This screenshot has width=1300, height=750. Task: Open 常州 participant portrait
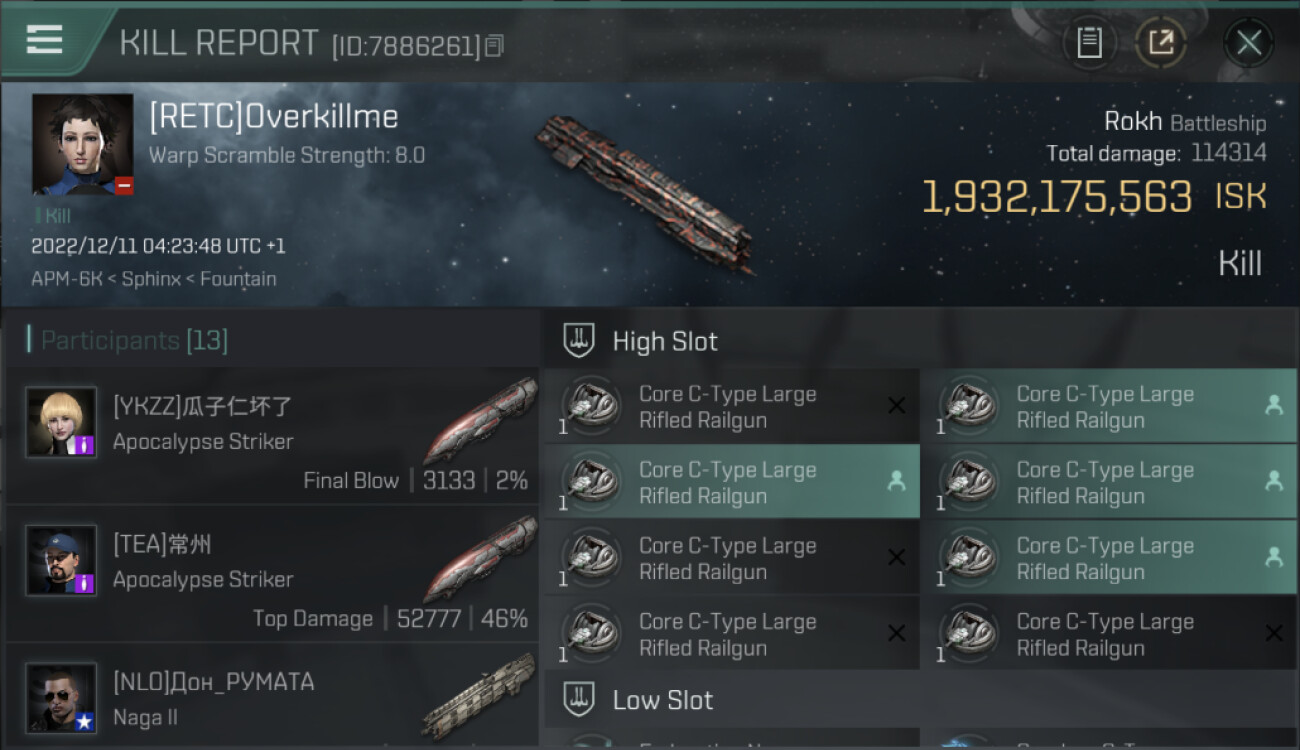click(x=62, y=560)
